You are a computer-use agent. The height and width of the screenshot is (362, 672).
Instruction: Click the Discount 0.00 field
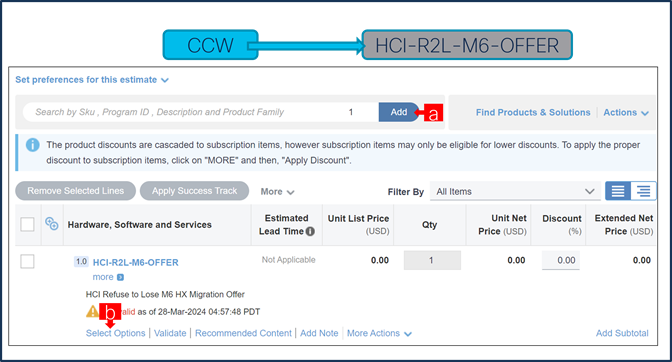pyautogui.click(x=561, y=260)
